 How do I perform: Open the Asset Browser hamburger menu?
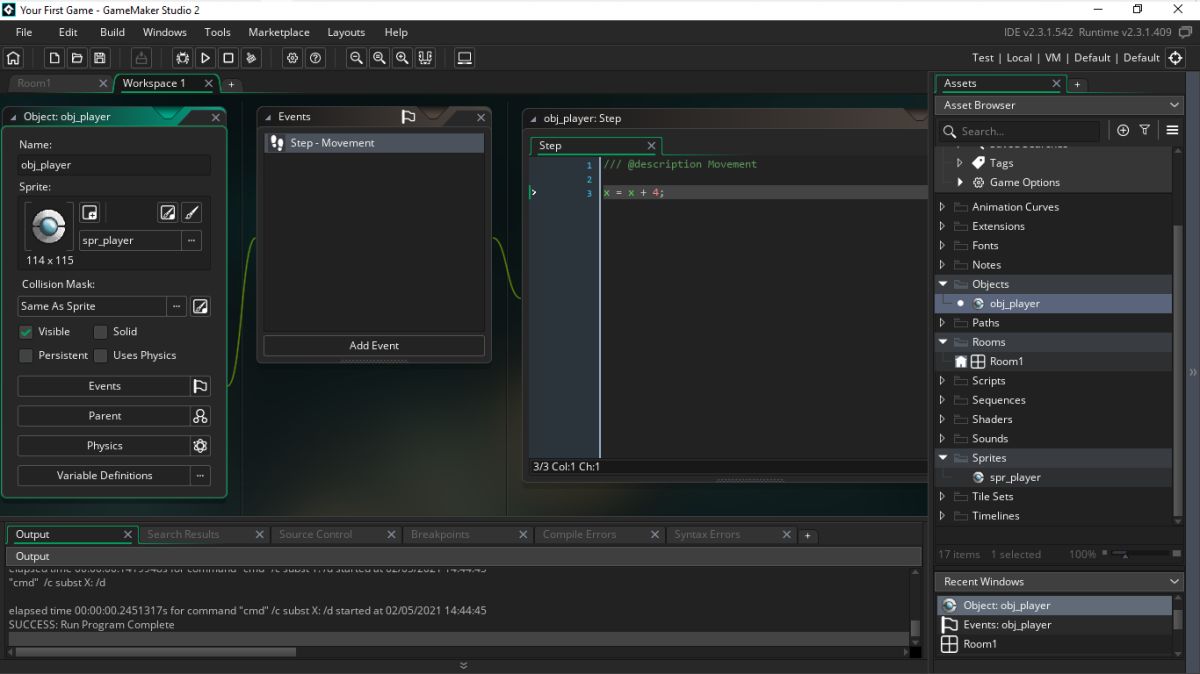click(1172, 130)
